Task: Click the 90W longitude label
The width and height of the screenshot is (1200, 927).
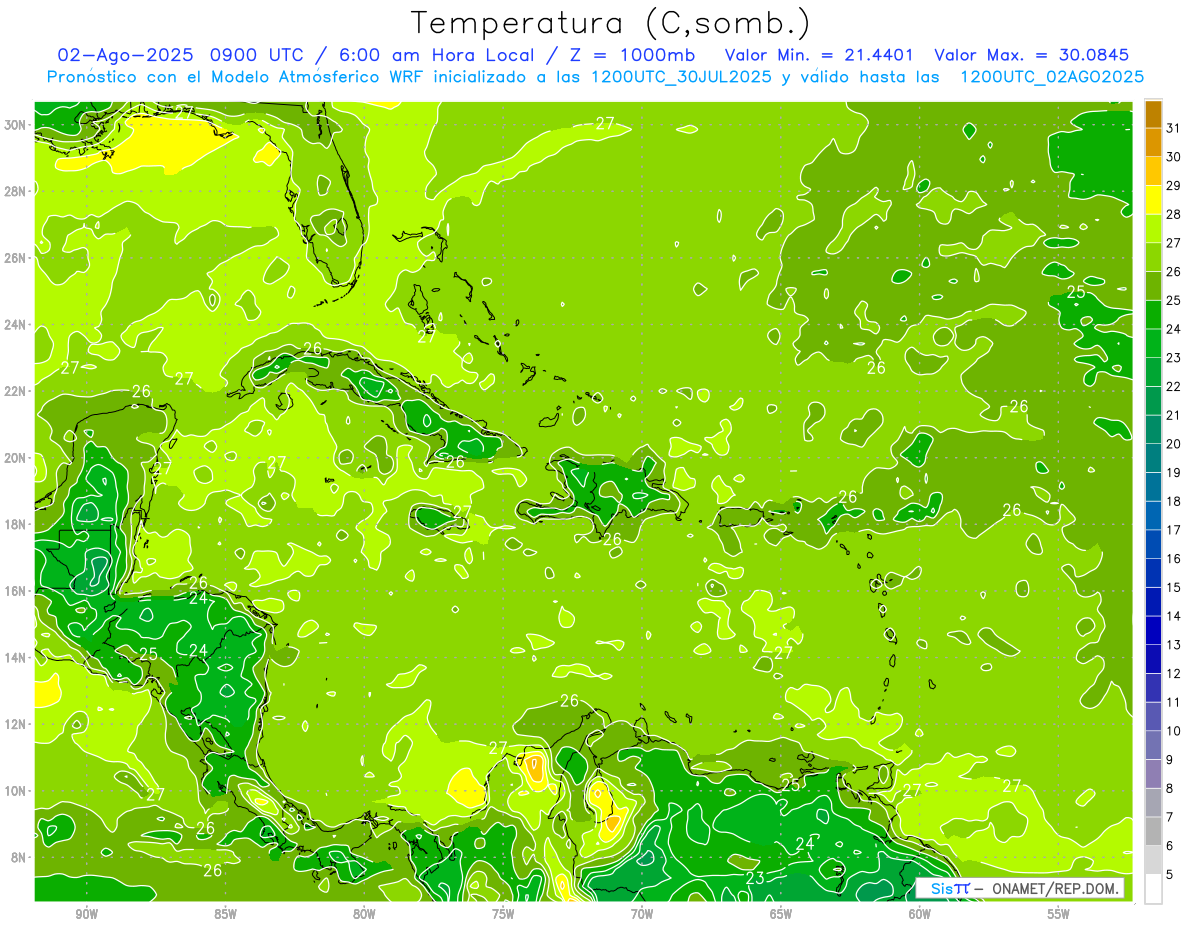Action: [x=87, y=914]
